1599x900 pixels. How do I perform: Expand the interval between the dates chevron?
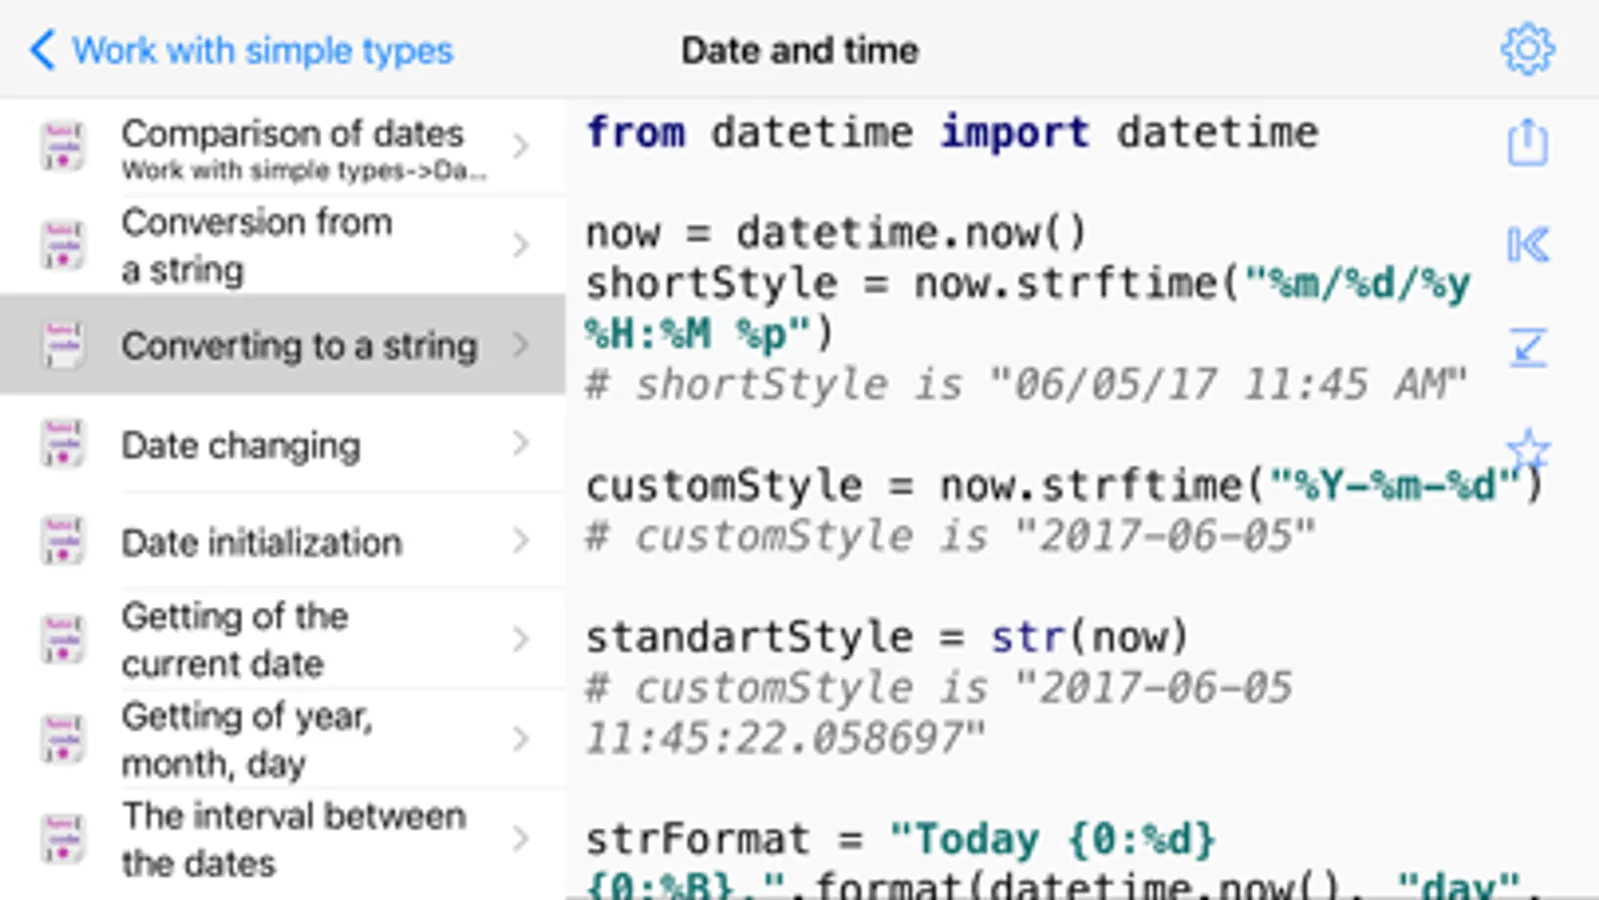pos(520,838)
